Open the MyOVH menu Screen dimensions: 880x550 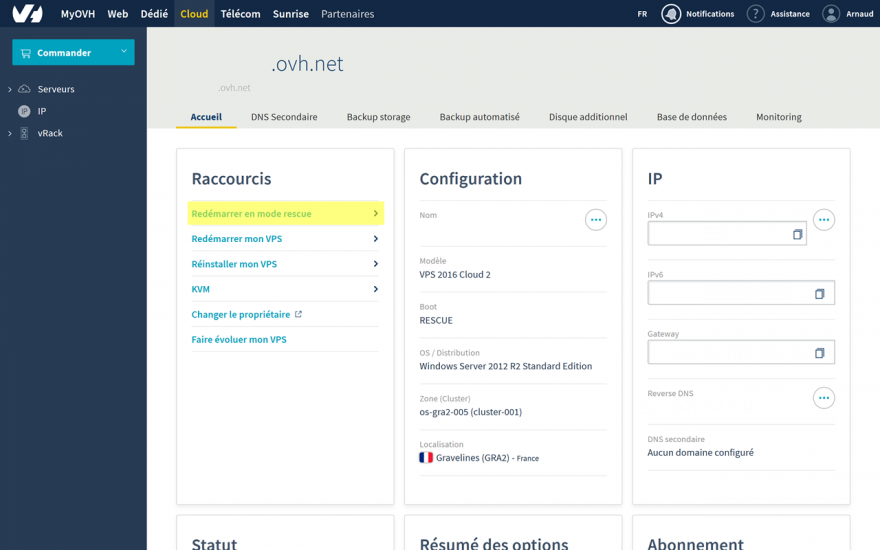point(77,14)
